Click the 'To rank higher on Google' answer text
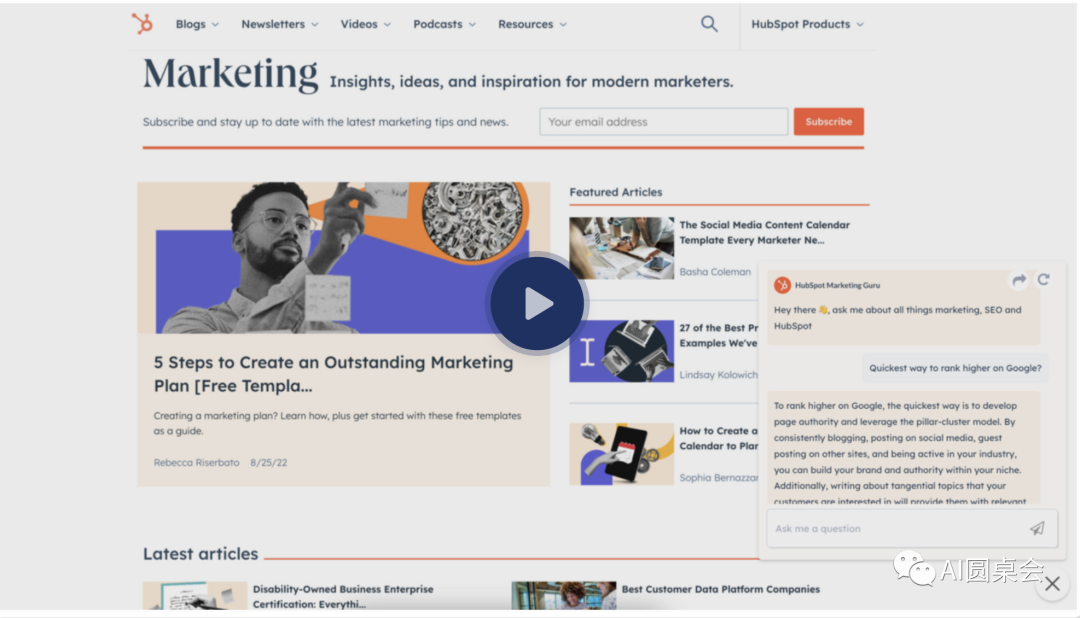This screenshot has height=618, width=1080. coord(902,453)
